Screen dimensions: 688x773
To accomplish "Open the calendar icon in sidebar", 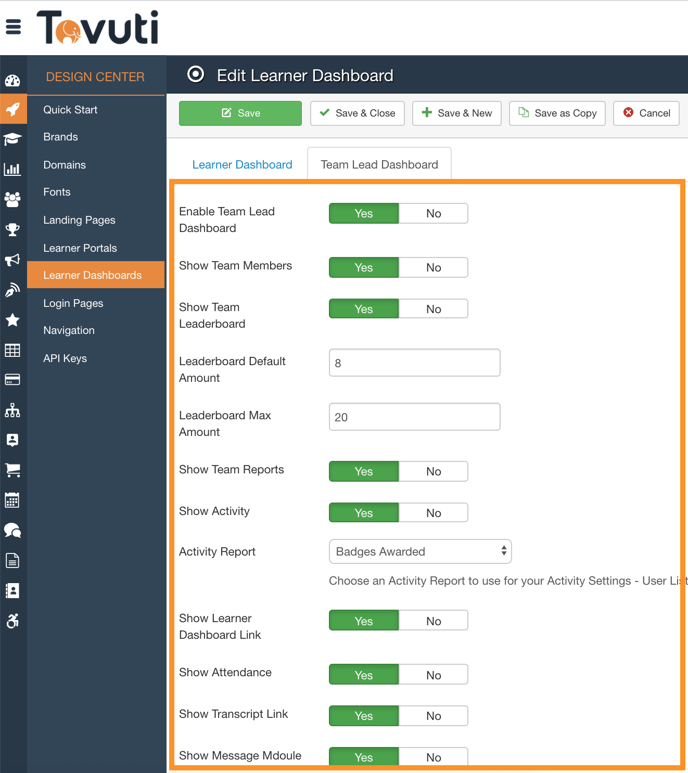I will coord(13,500).
